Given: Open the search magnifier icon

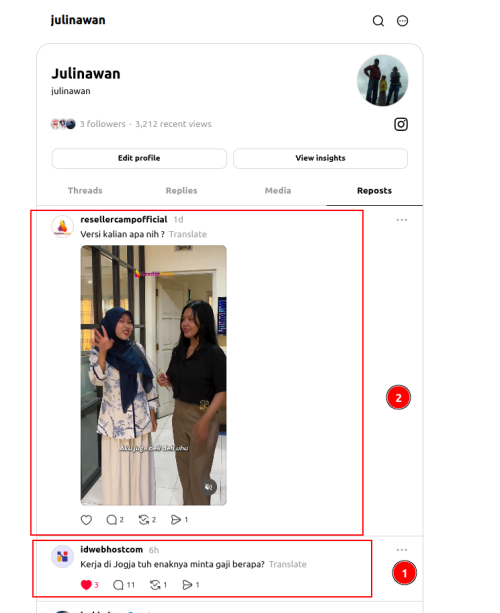Looking at the screenshot, I should point(378,21).
